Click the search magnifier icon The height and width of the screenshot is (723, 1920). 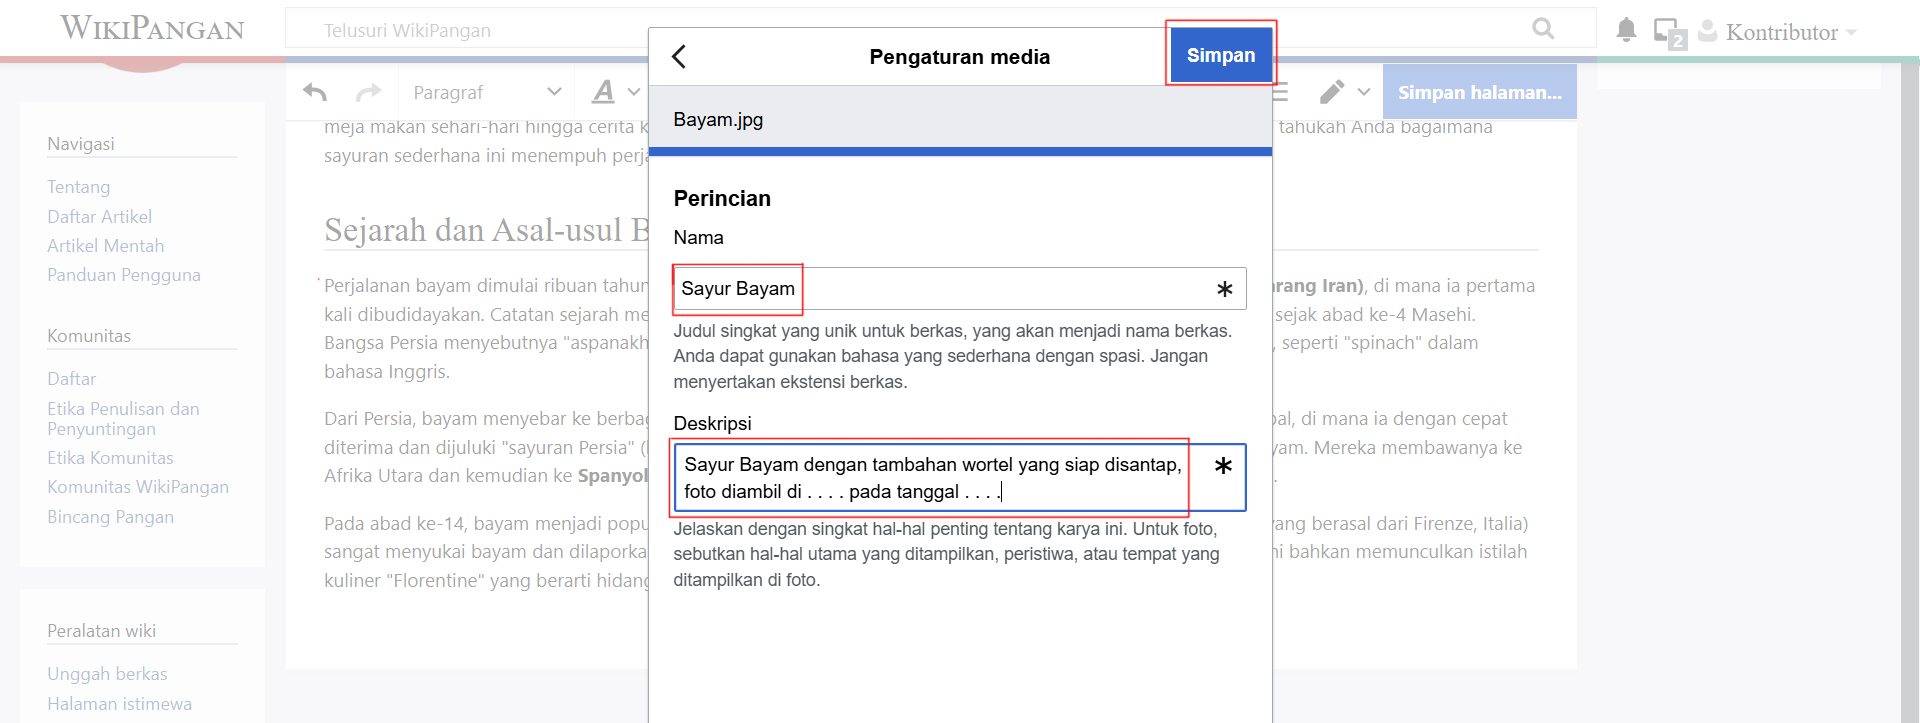click(x=1543, y=29)
